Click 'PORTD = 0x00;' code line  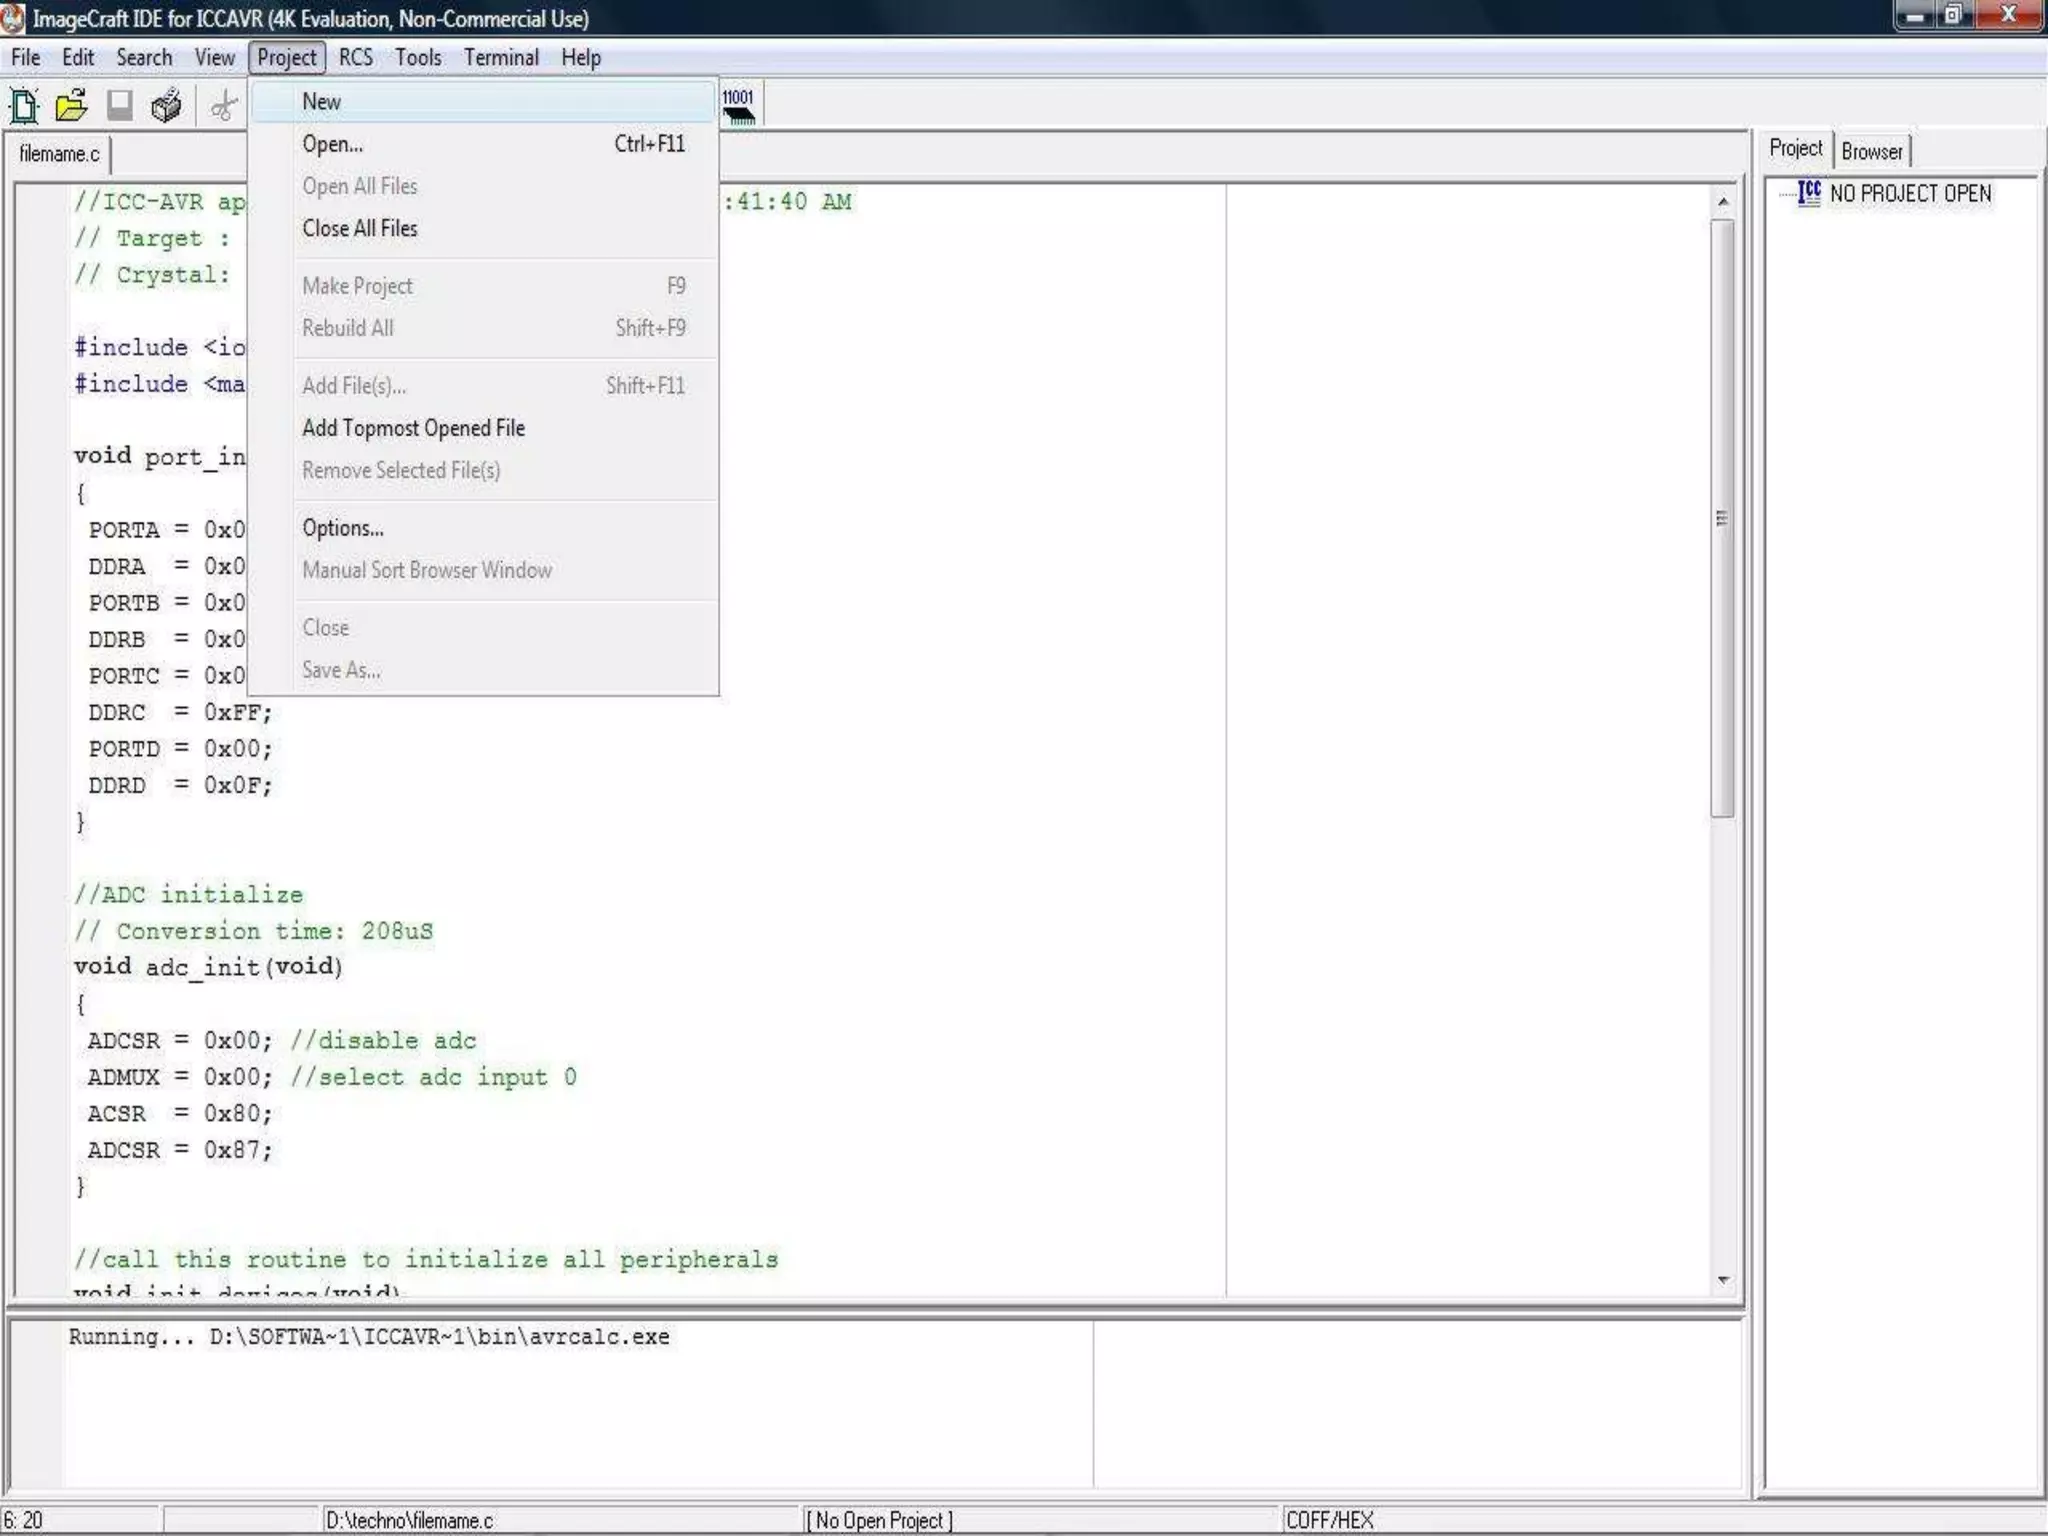point(180,749)
